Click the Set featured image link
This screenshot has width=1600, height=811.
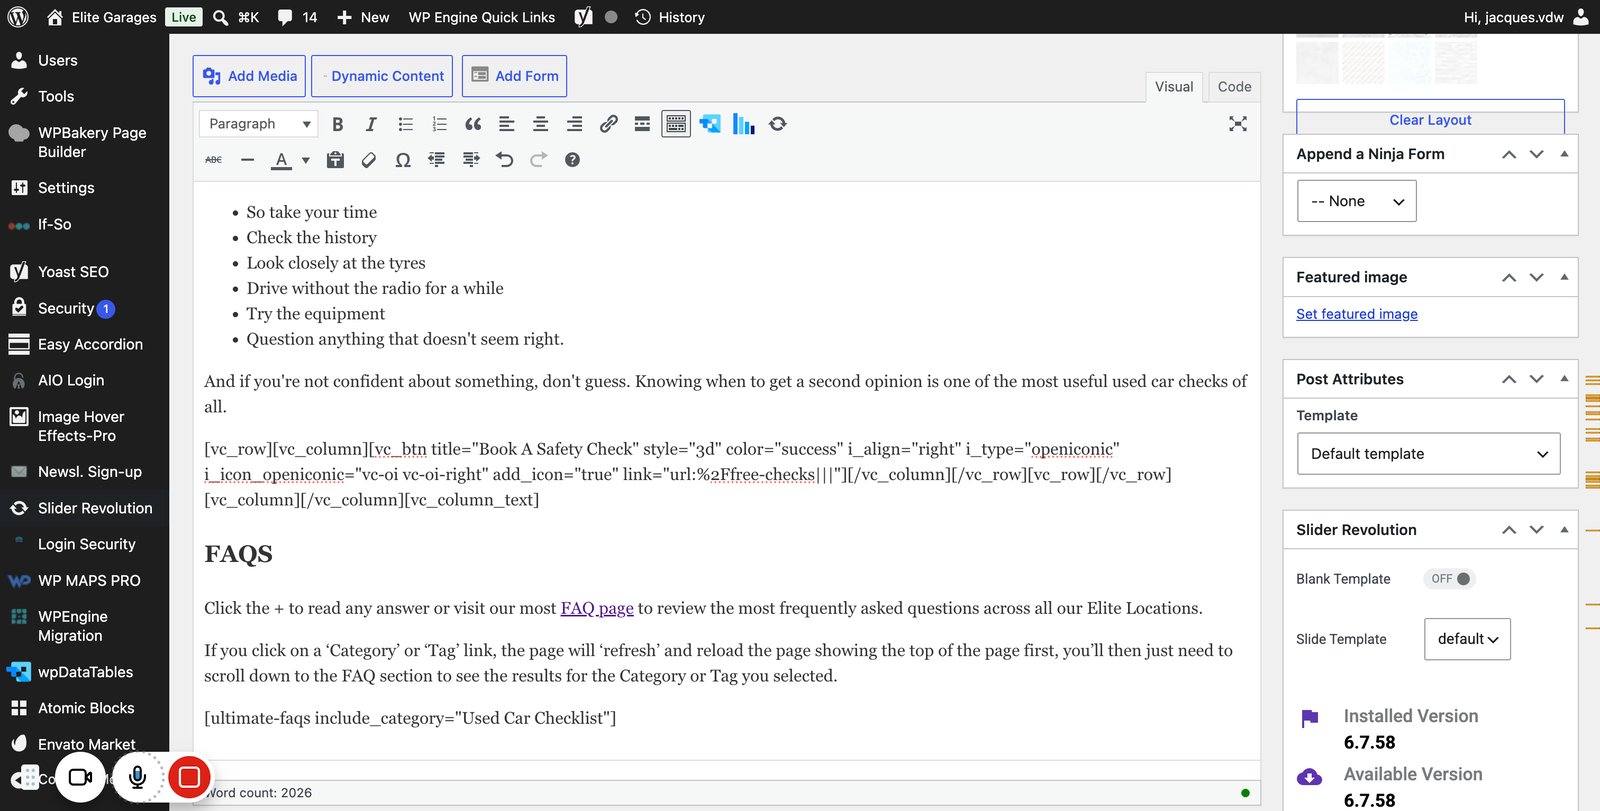pos(1357,314)
